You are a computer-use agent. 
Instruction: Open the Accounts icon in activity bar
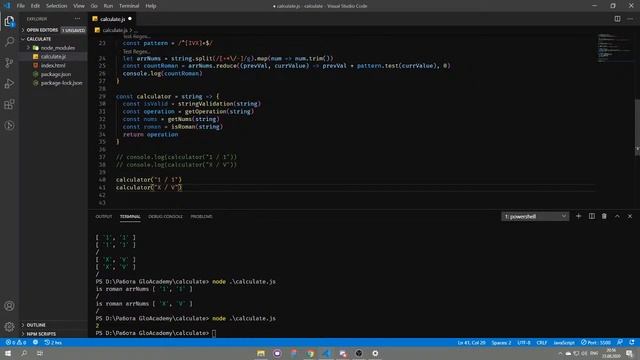click(x=9, y=306)
